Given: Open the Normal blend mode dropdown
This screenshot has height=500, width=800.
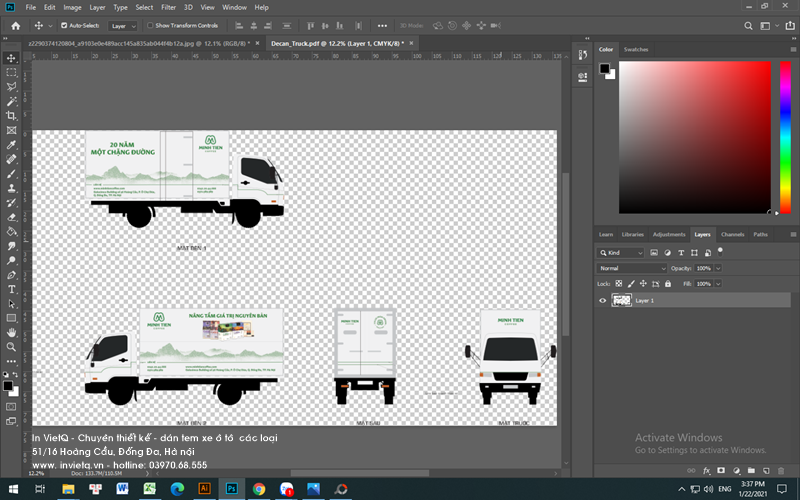Looking at the screenshot, I should coord(632,268).
